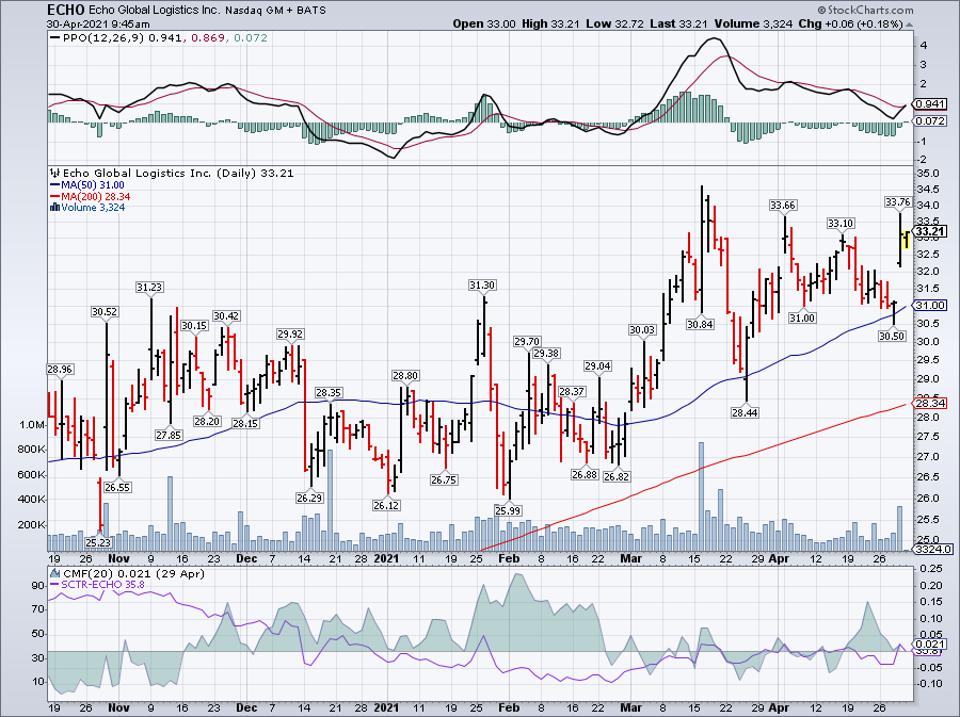Screen dimensions: 960x717
Task: Click the yellow 33.21 last-price marker
Action: (928, 231)
